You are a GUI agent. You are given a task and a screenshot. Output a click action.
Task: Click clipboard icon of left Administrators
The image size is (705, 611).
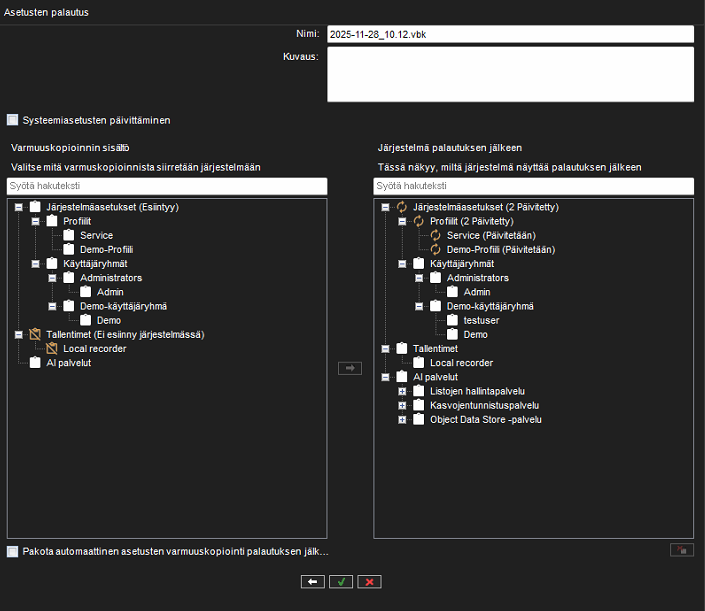69,277
